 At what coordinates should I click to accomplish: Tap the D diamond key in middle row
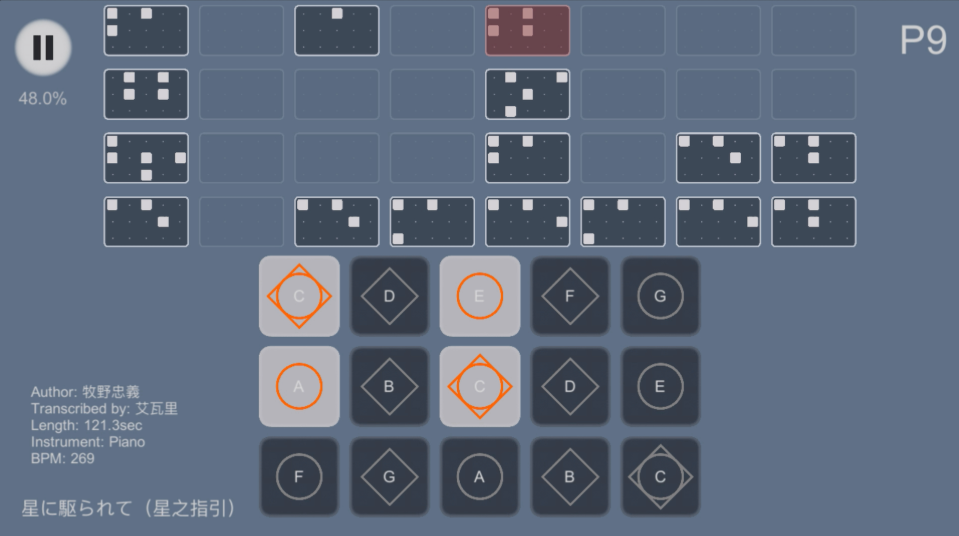click(x=570, y=387)
